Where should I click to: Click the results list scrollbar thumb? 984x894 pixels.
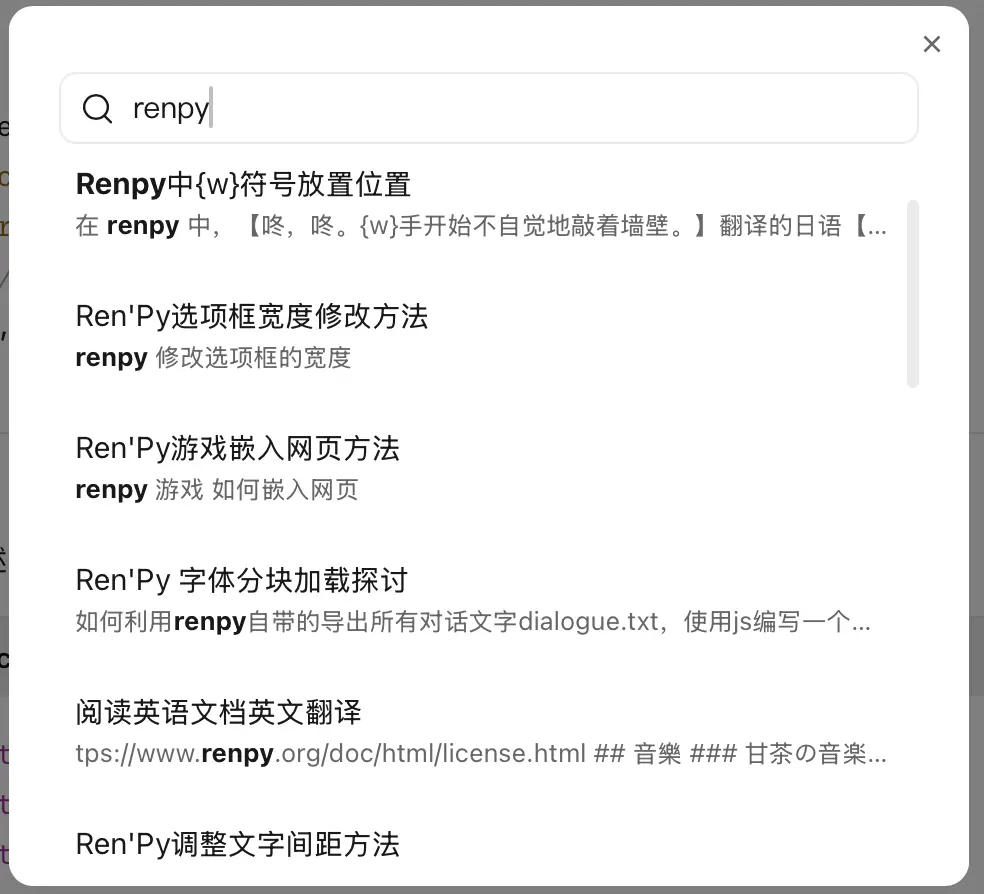click(912, 292)
